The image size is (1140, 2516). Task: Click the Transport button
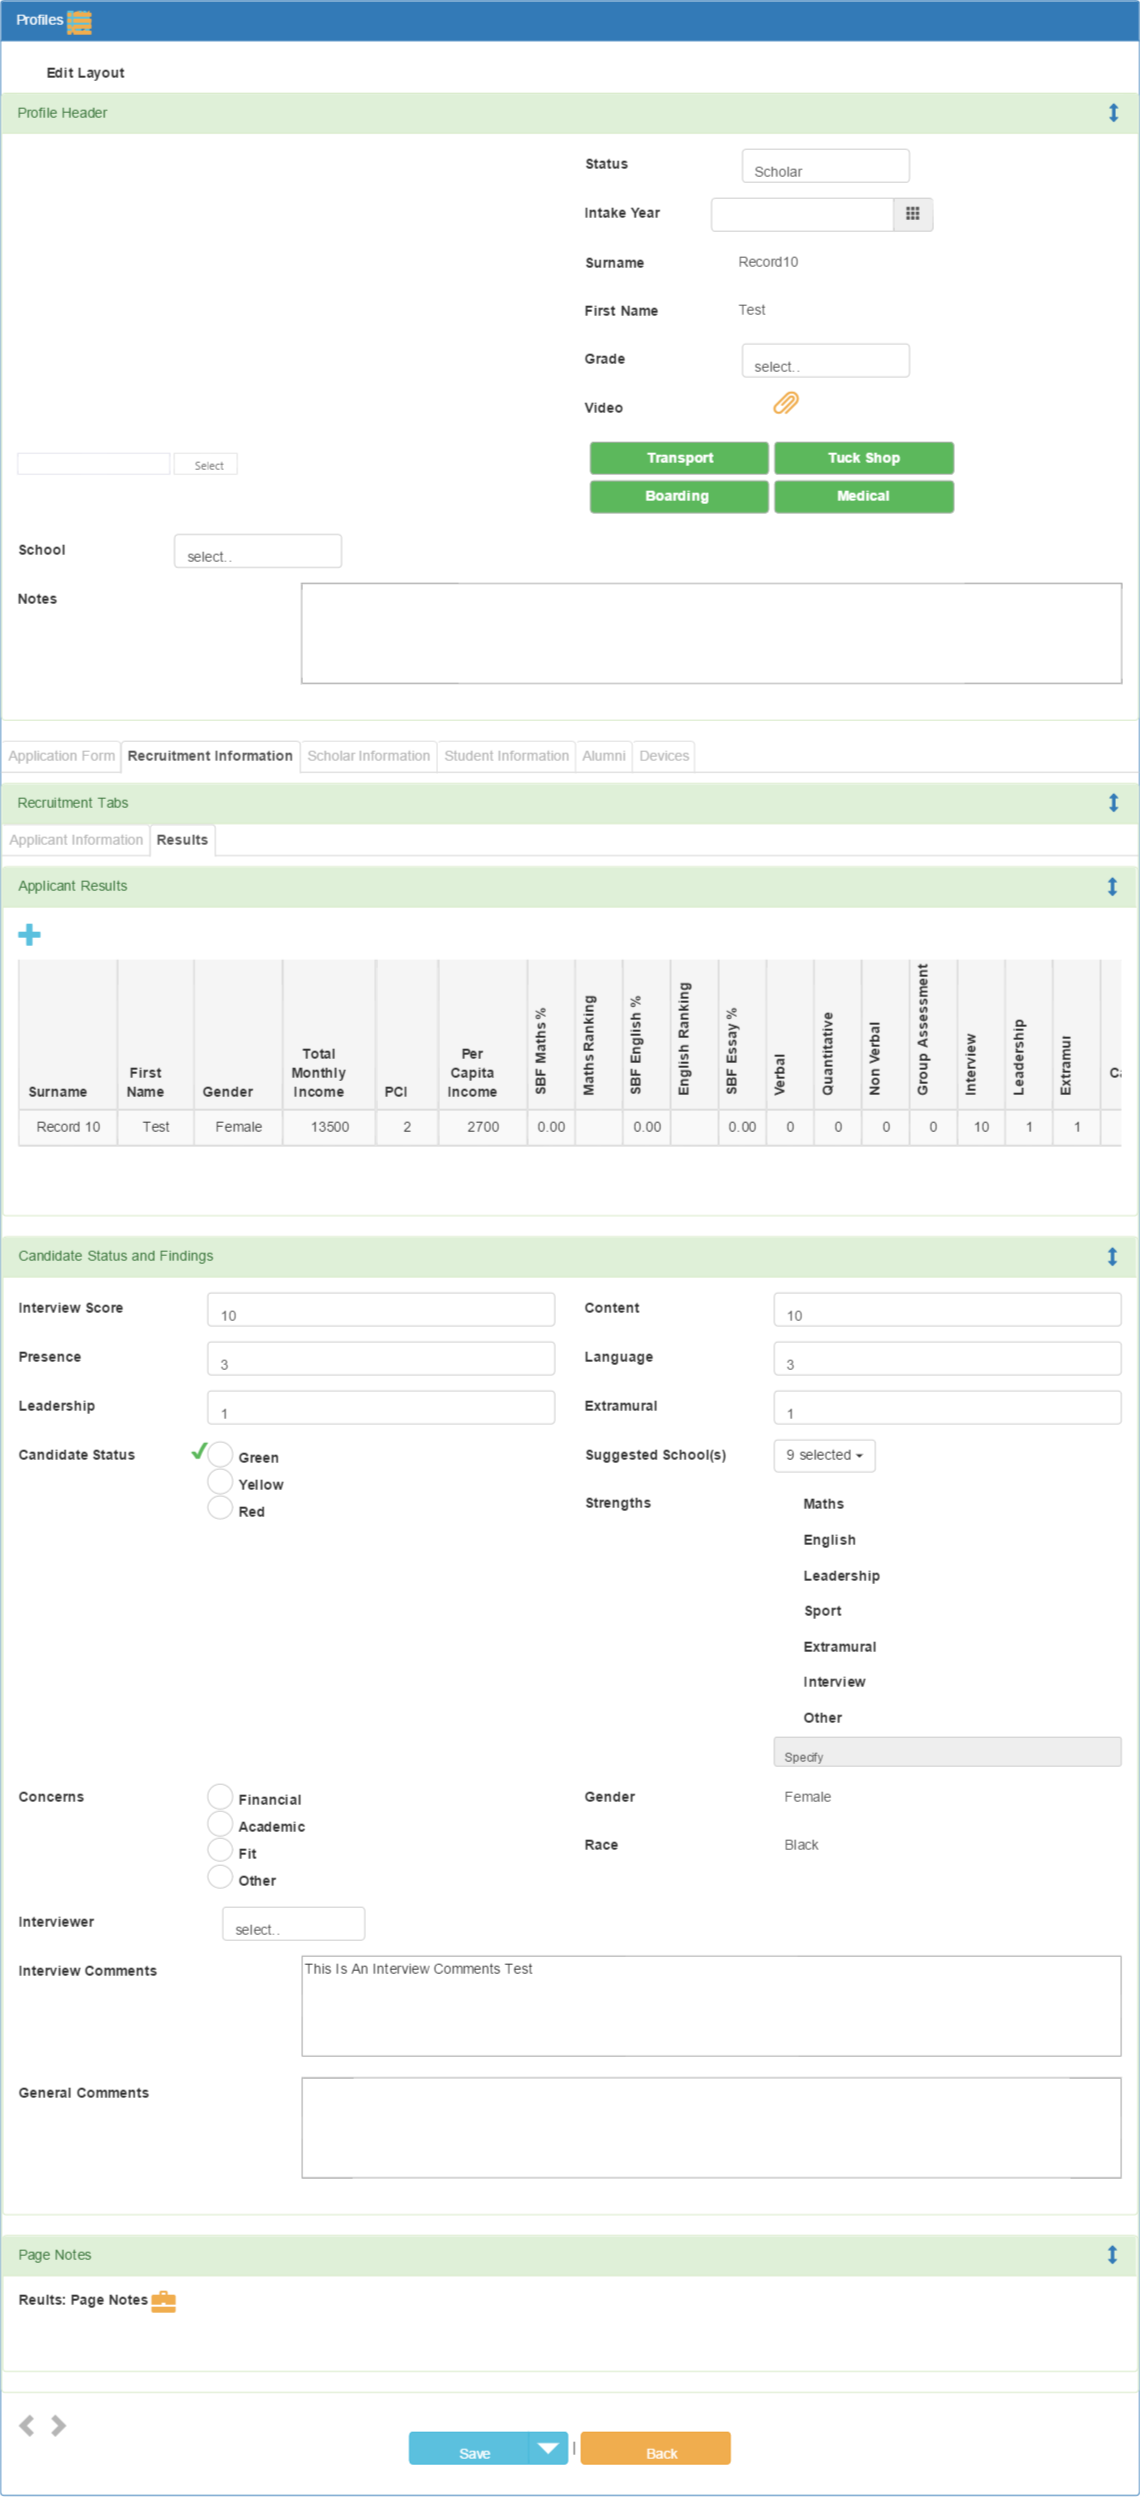pos(679,458)
